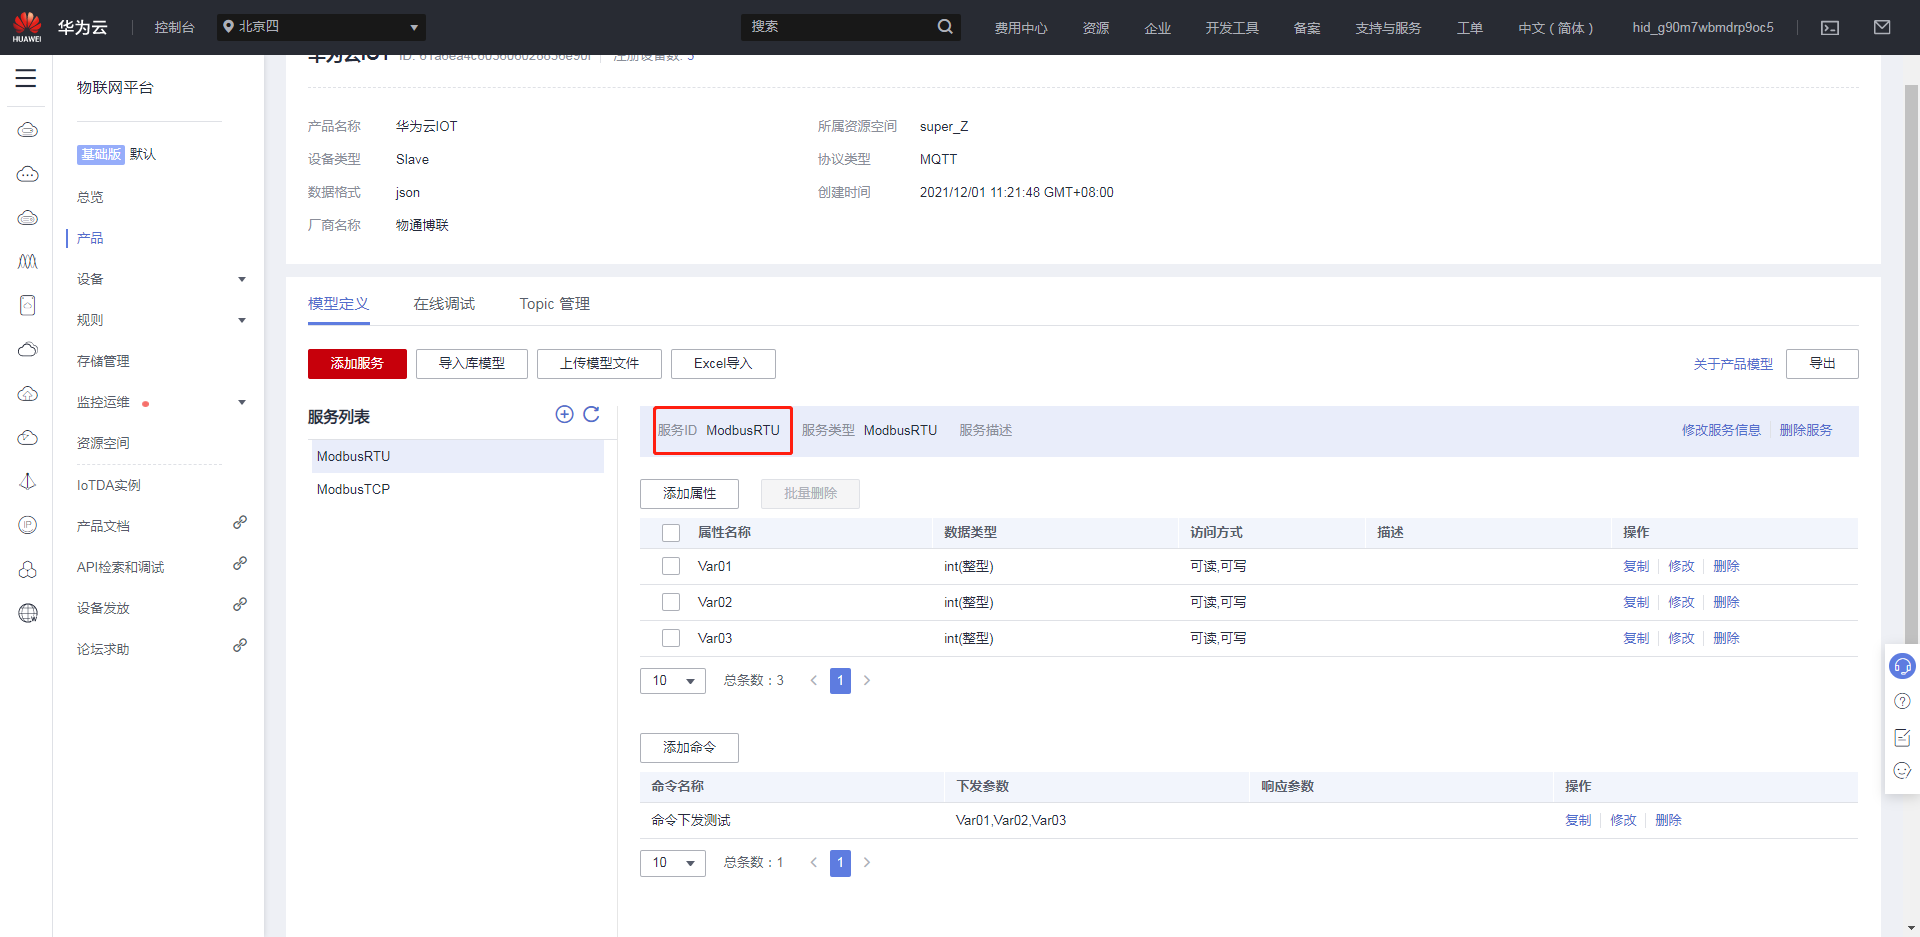Viewport: 1920px width, 937px height.
Task: Click the customer service headset icon
Action: [1901, 666]
